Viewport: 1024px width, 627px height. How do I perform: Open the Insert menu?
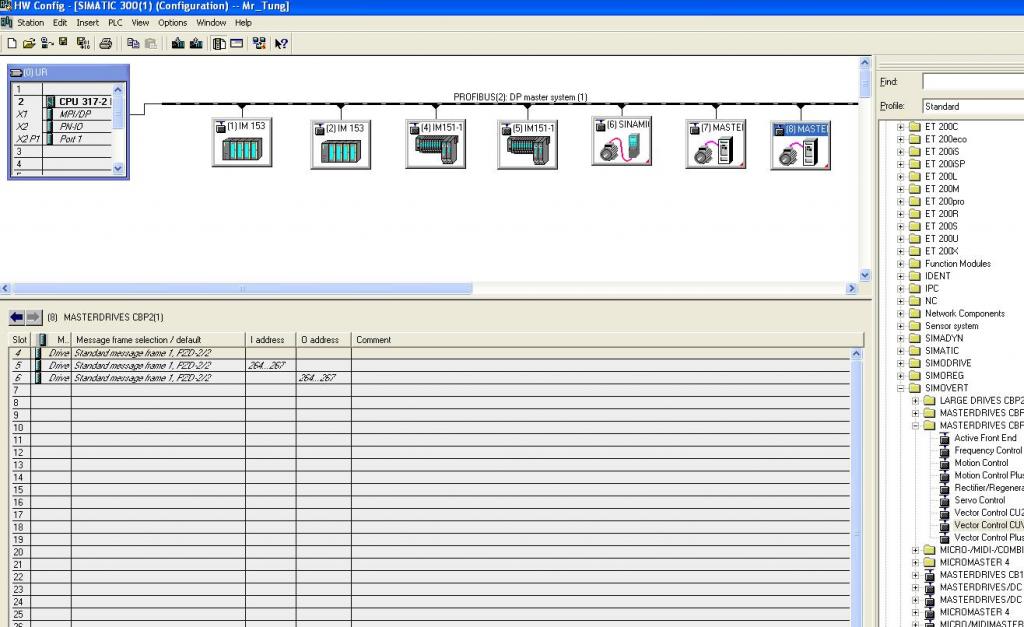coord(88,22)
